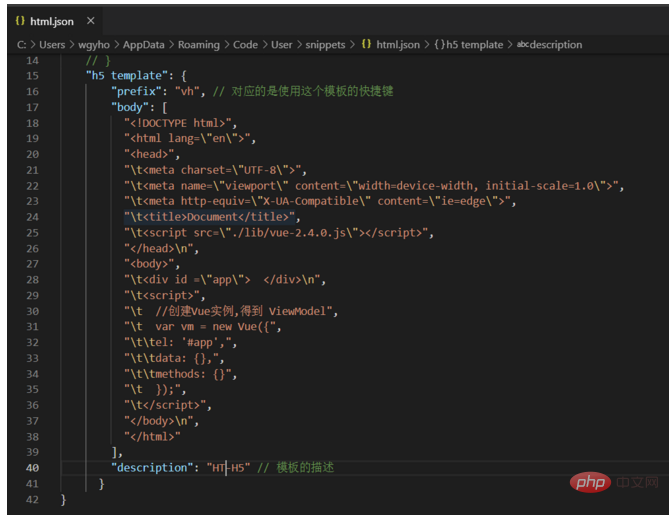Open the Roaming breadcrumb segment
This screenshot has height=515, width=669.
pos(198,45)
